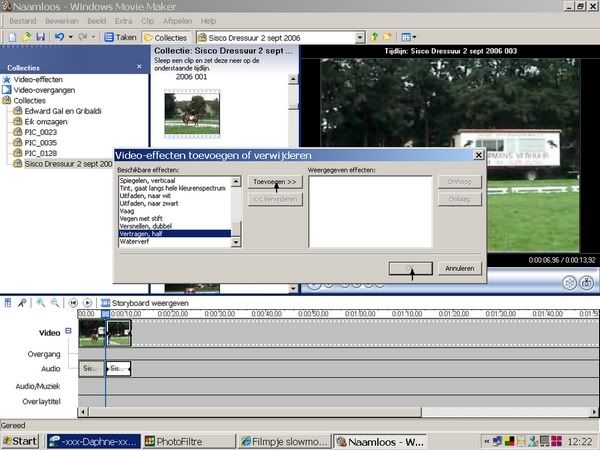Click the audio levels icon
Viewport: 600px width, 450px height.
pyautogui.click(x=10, y=302)
